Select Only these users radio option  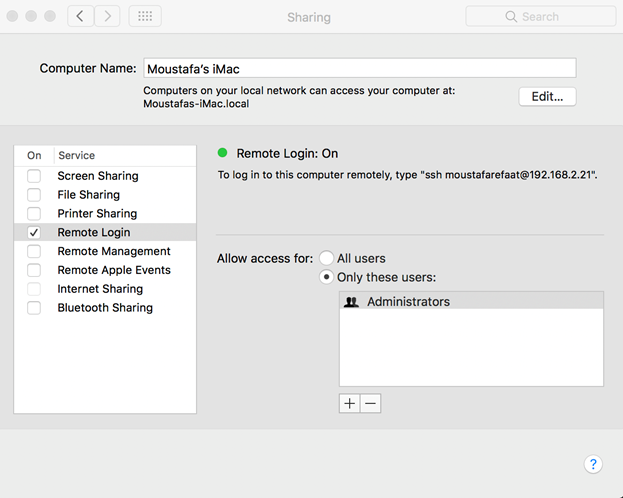[x=327, y=277]
